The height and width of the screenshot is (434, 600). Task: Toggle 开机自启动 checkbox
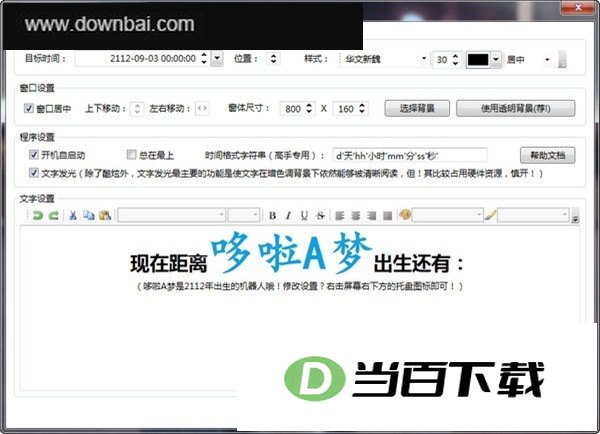click(34, 155)
